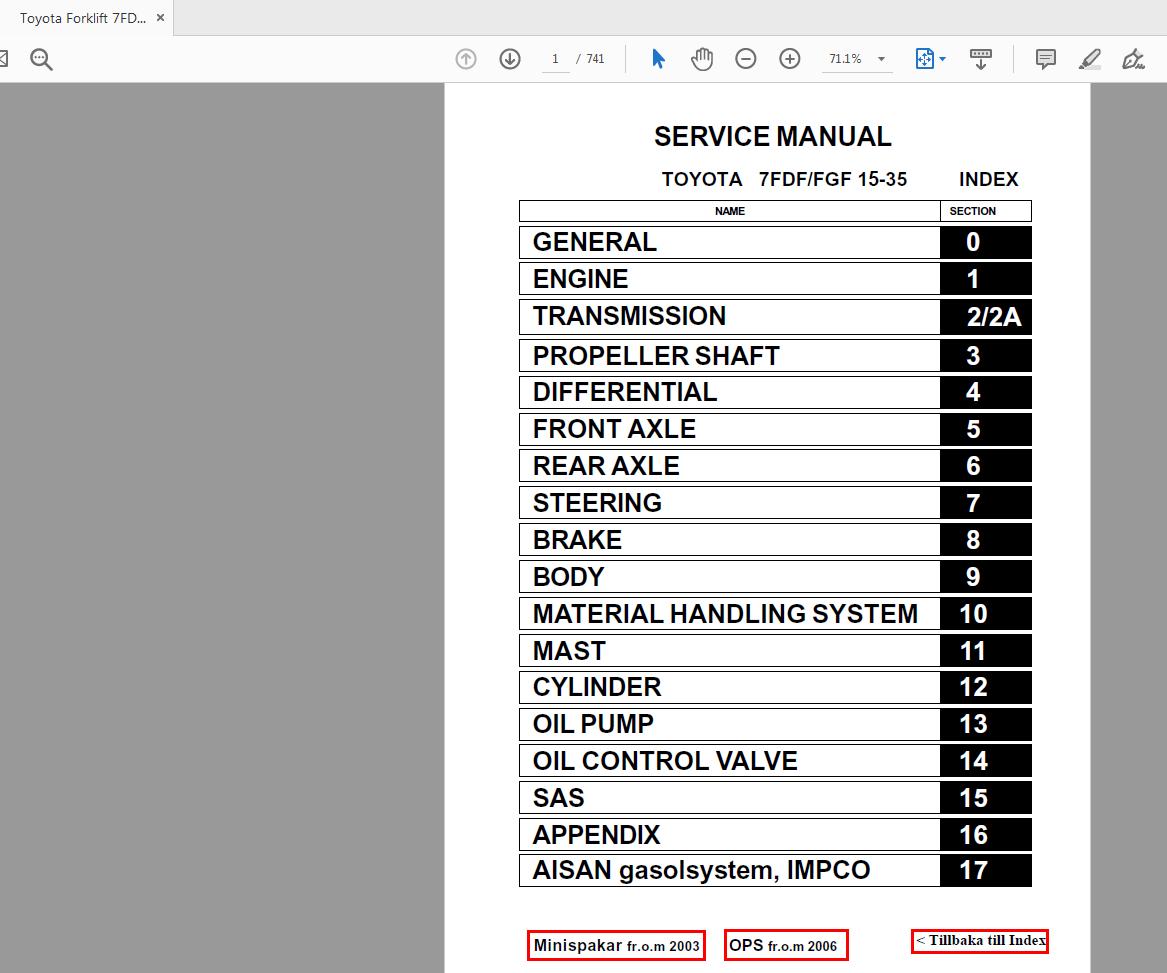Zoom out with the minus icon

coord(746,59)
